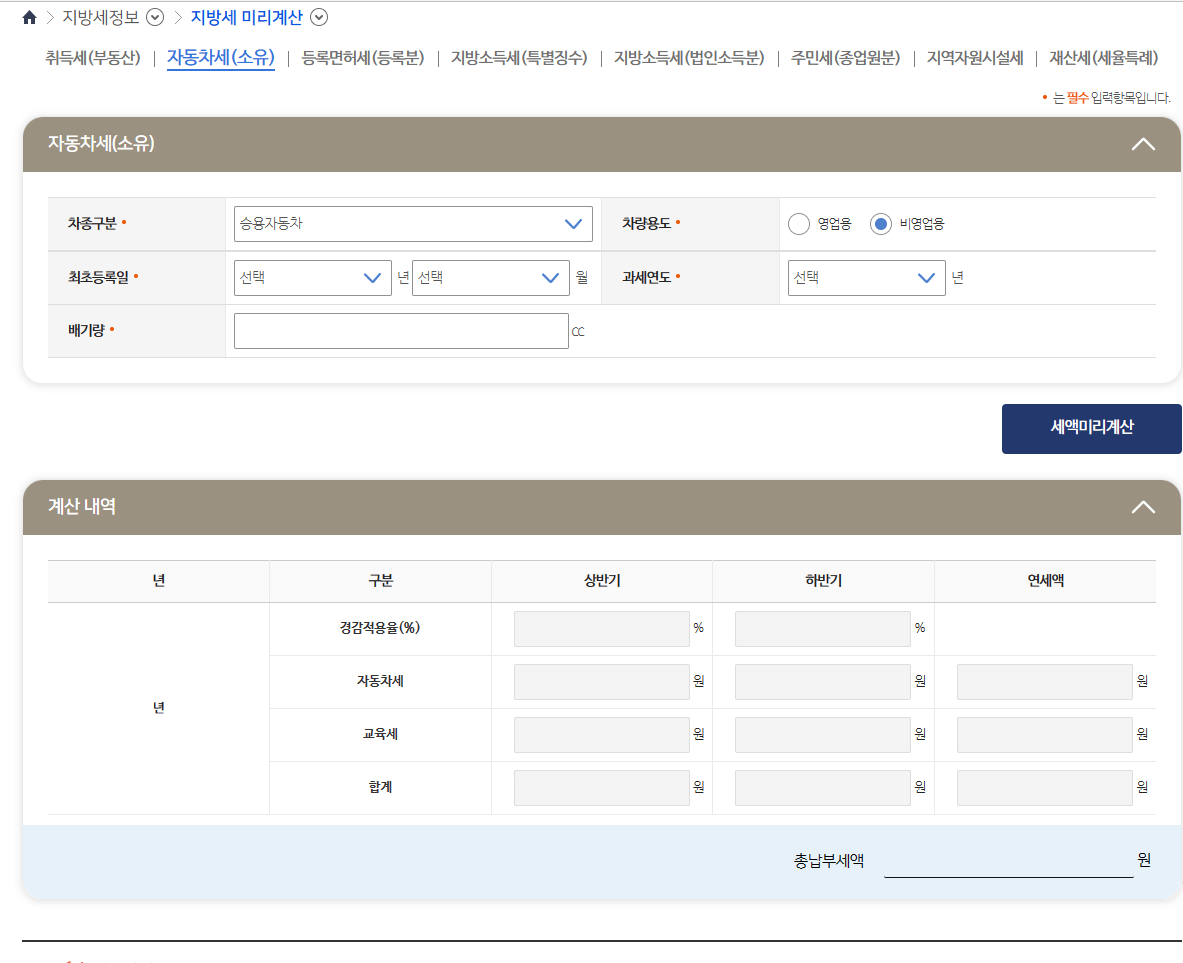Screen dimensions: 1183x963
Task: Click the 지방세정보 breadcrumb link
Action: 100,17
